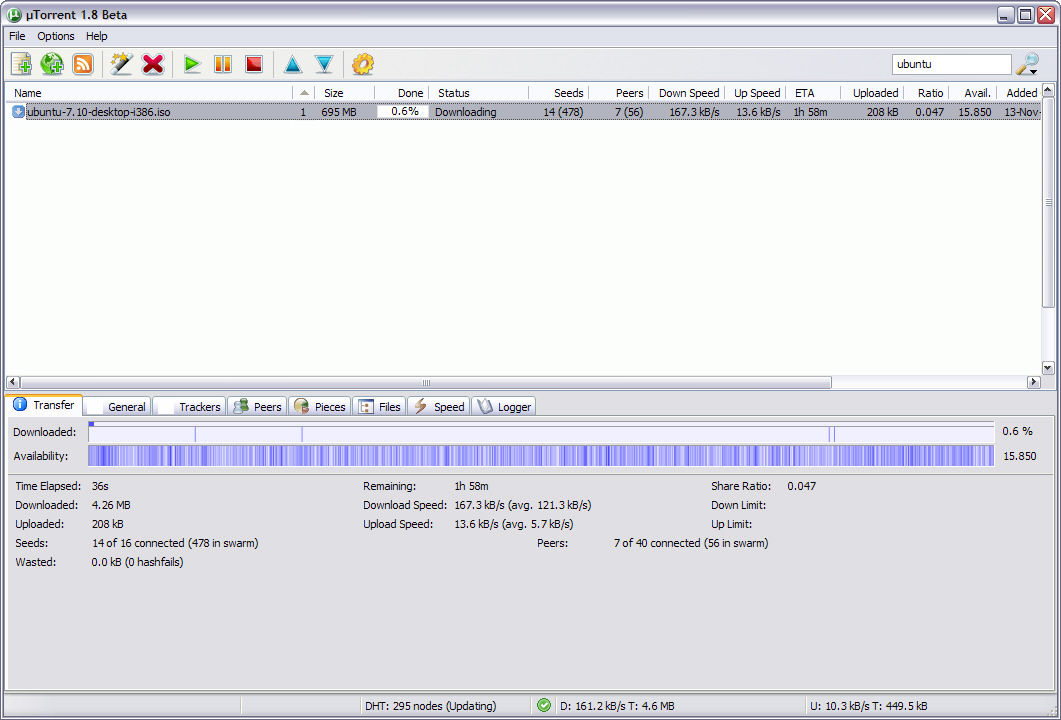Click the 695 MB size cell

339,112
